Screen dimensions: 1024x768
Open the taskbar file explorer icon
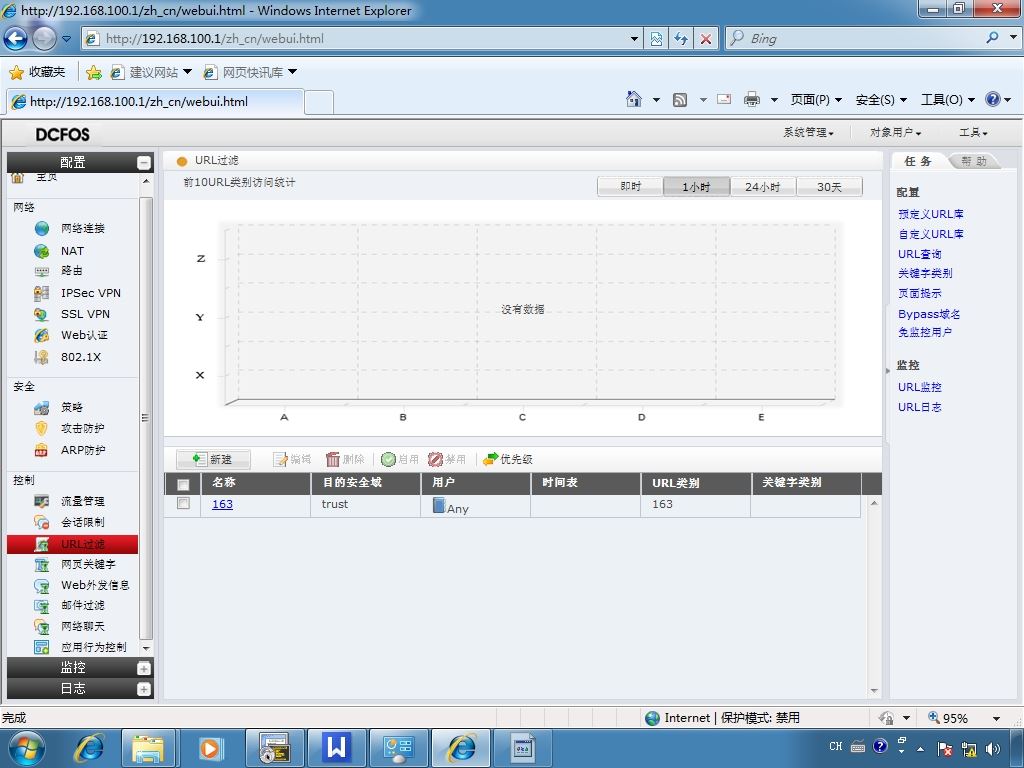tap(148, 748)
